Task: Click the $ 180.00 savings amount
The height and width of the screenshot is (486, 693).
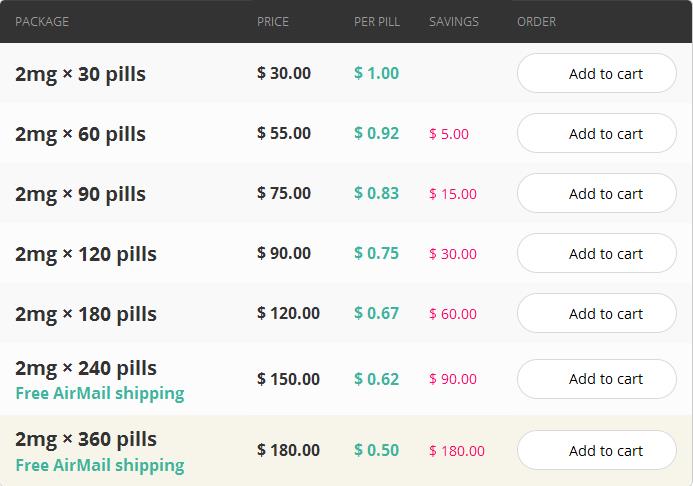Action: pos(457,451)
